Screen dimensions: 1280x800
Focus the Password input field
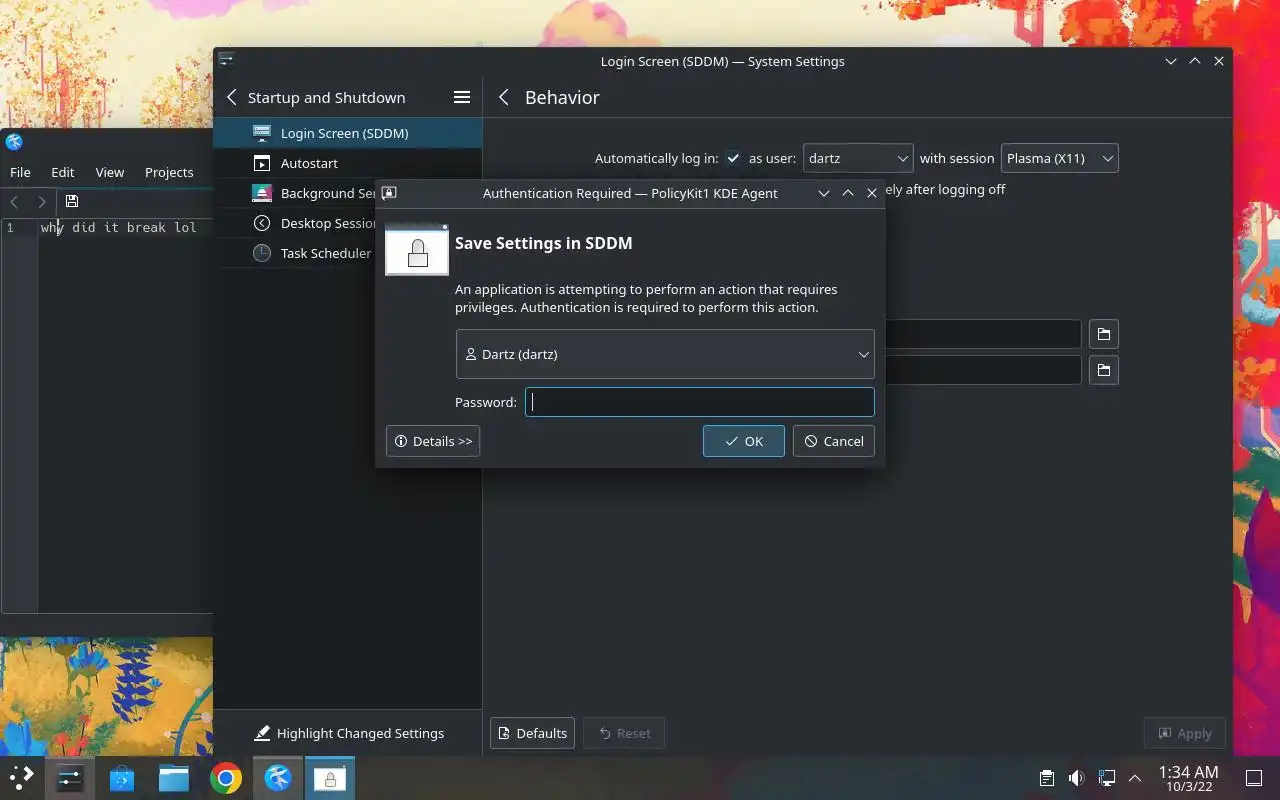tap(700, 402)
